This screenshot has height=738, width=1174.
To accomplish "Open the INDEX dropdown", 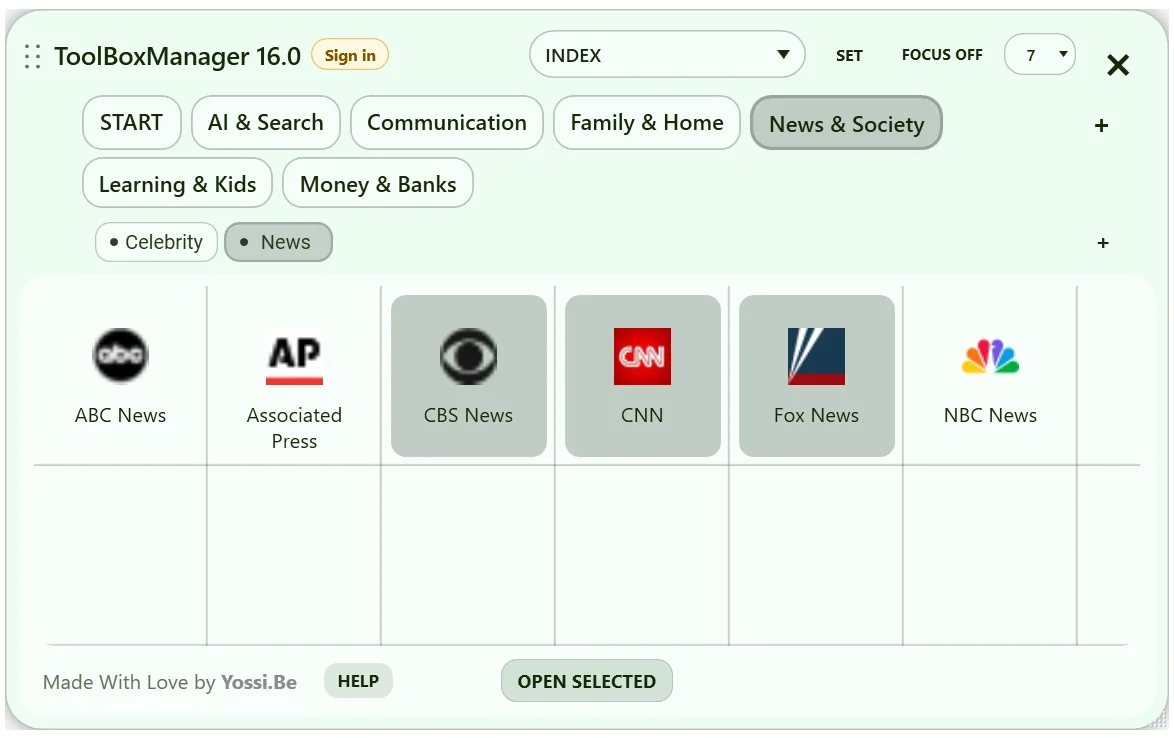I will pyautogui.click(x=667, y=55).
